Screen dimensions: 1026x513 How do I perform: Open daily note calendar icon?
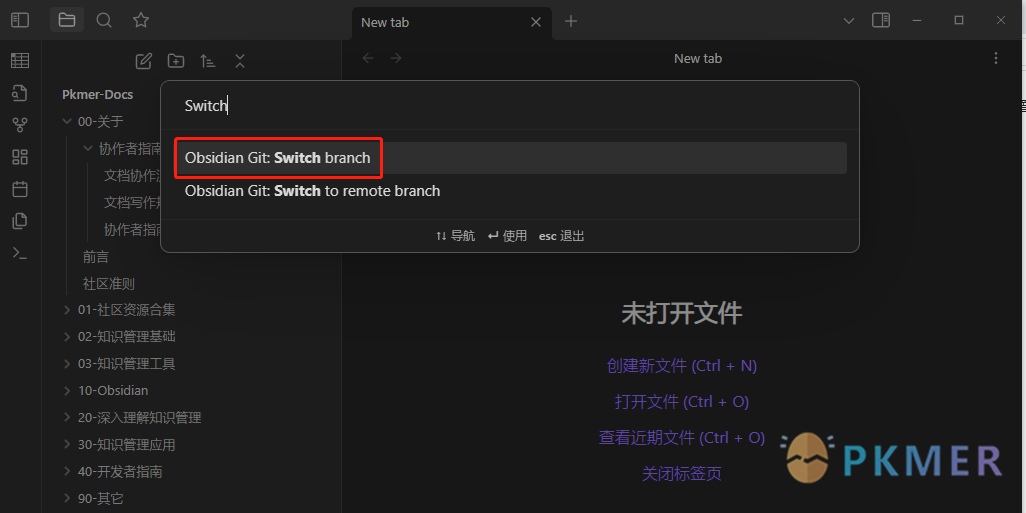[x=20, y=189]
